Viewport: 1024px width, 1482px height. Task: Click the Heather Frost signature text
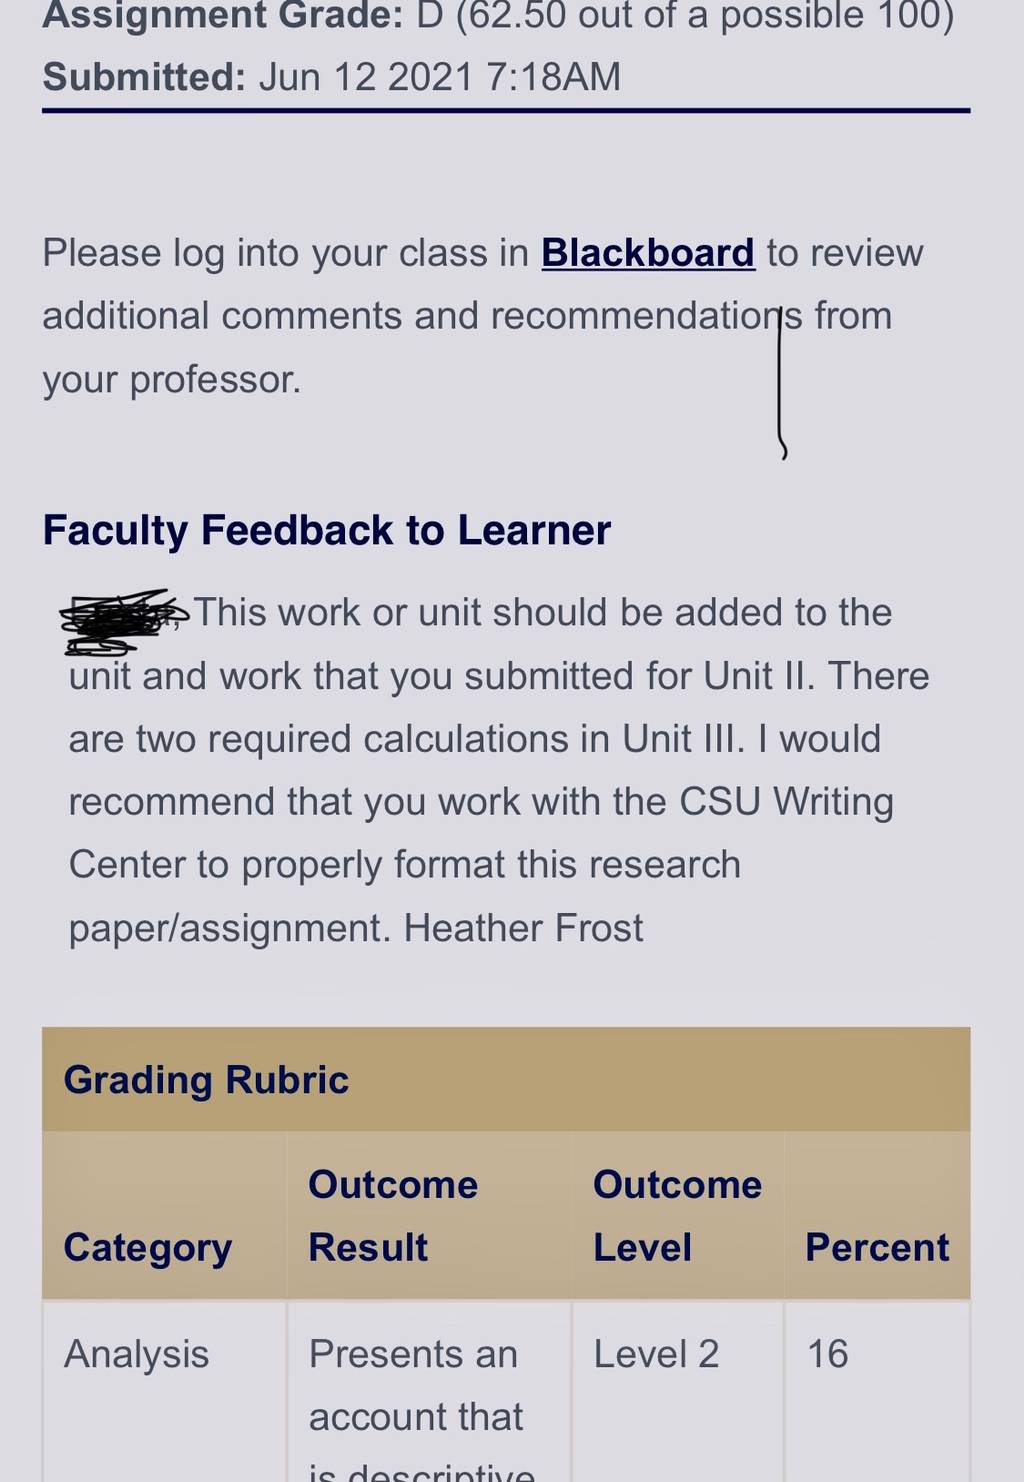tap(523, 929)
